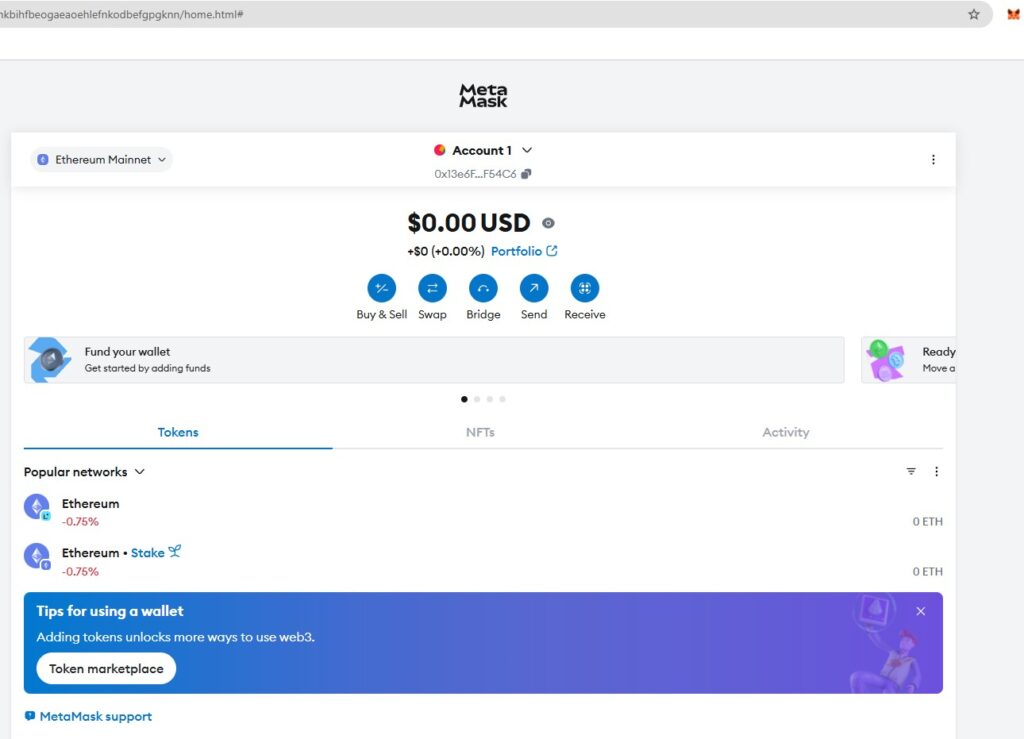This screenshot has width=1024, height=739.
Task: Switch to the Activity tab
Action: (x=786, y=432)
